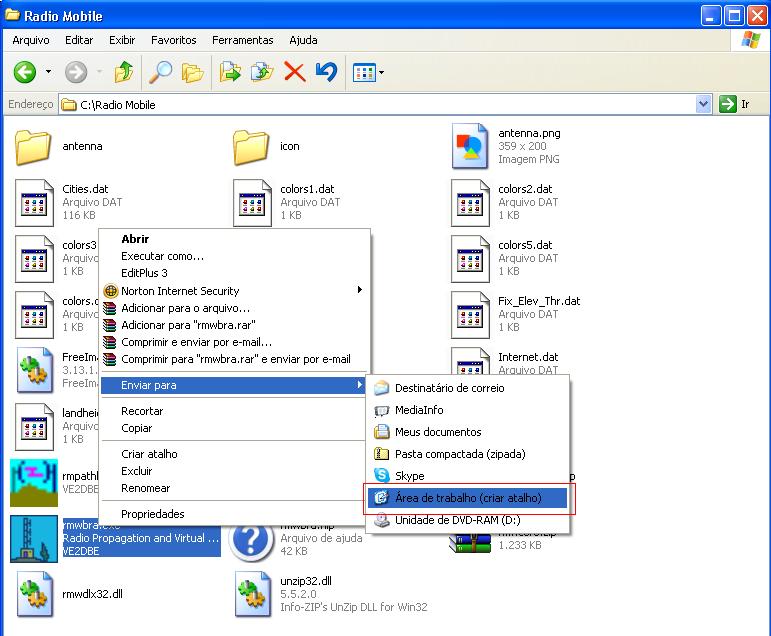Choose Comprimir e enviar por e-mail...

coord(233,342)
